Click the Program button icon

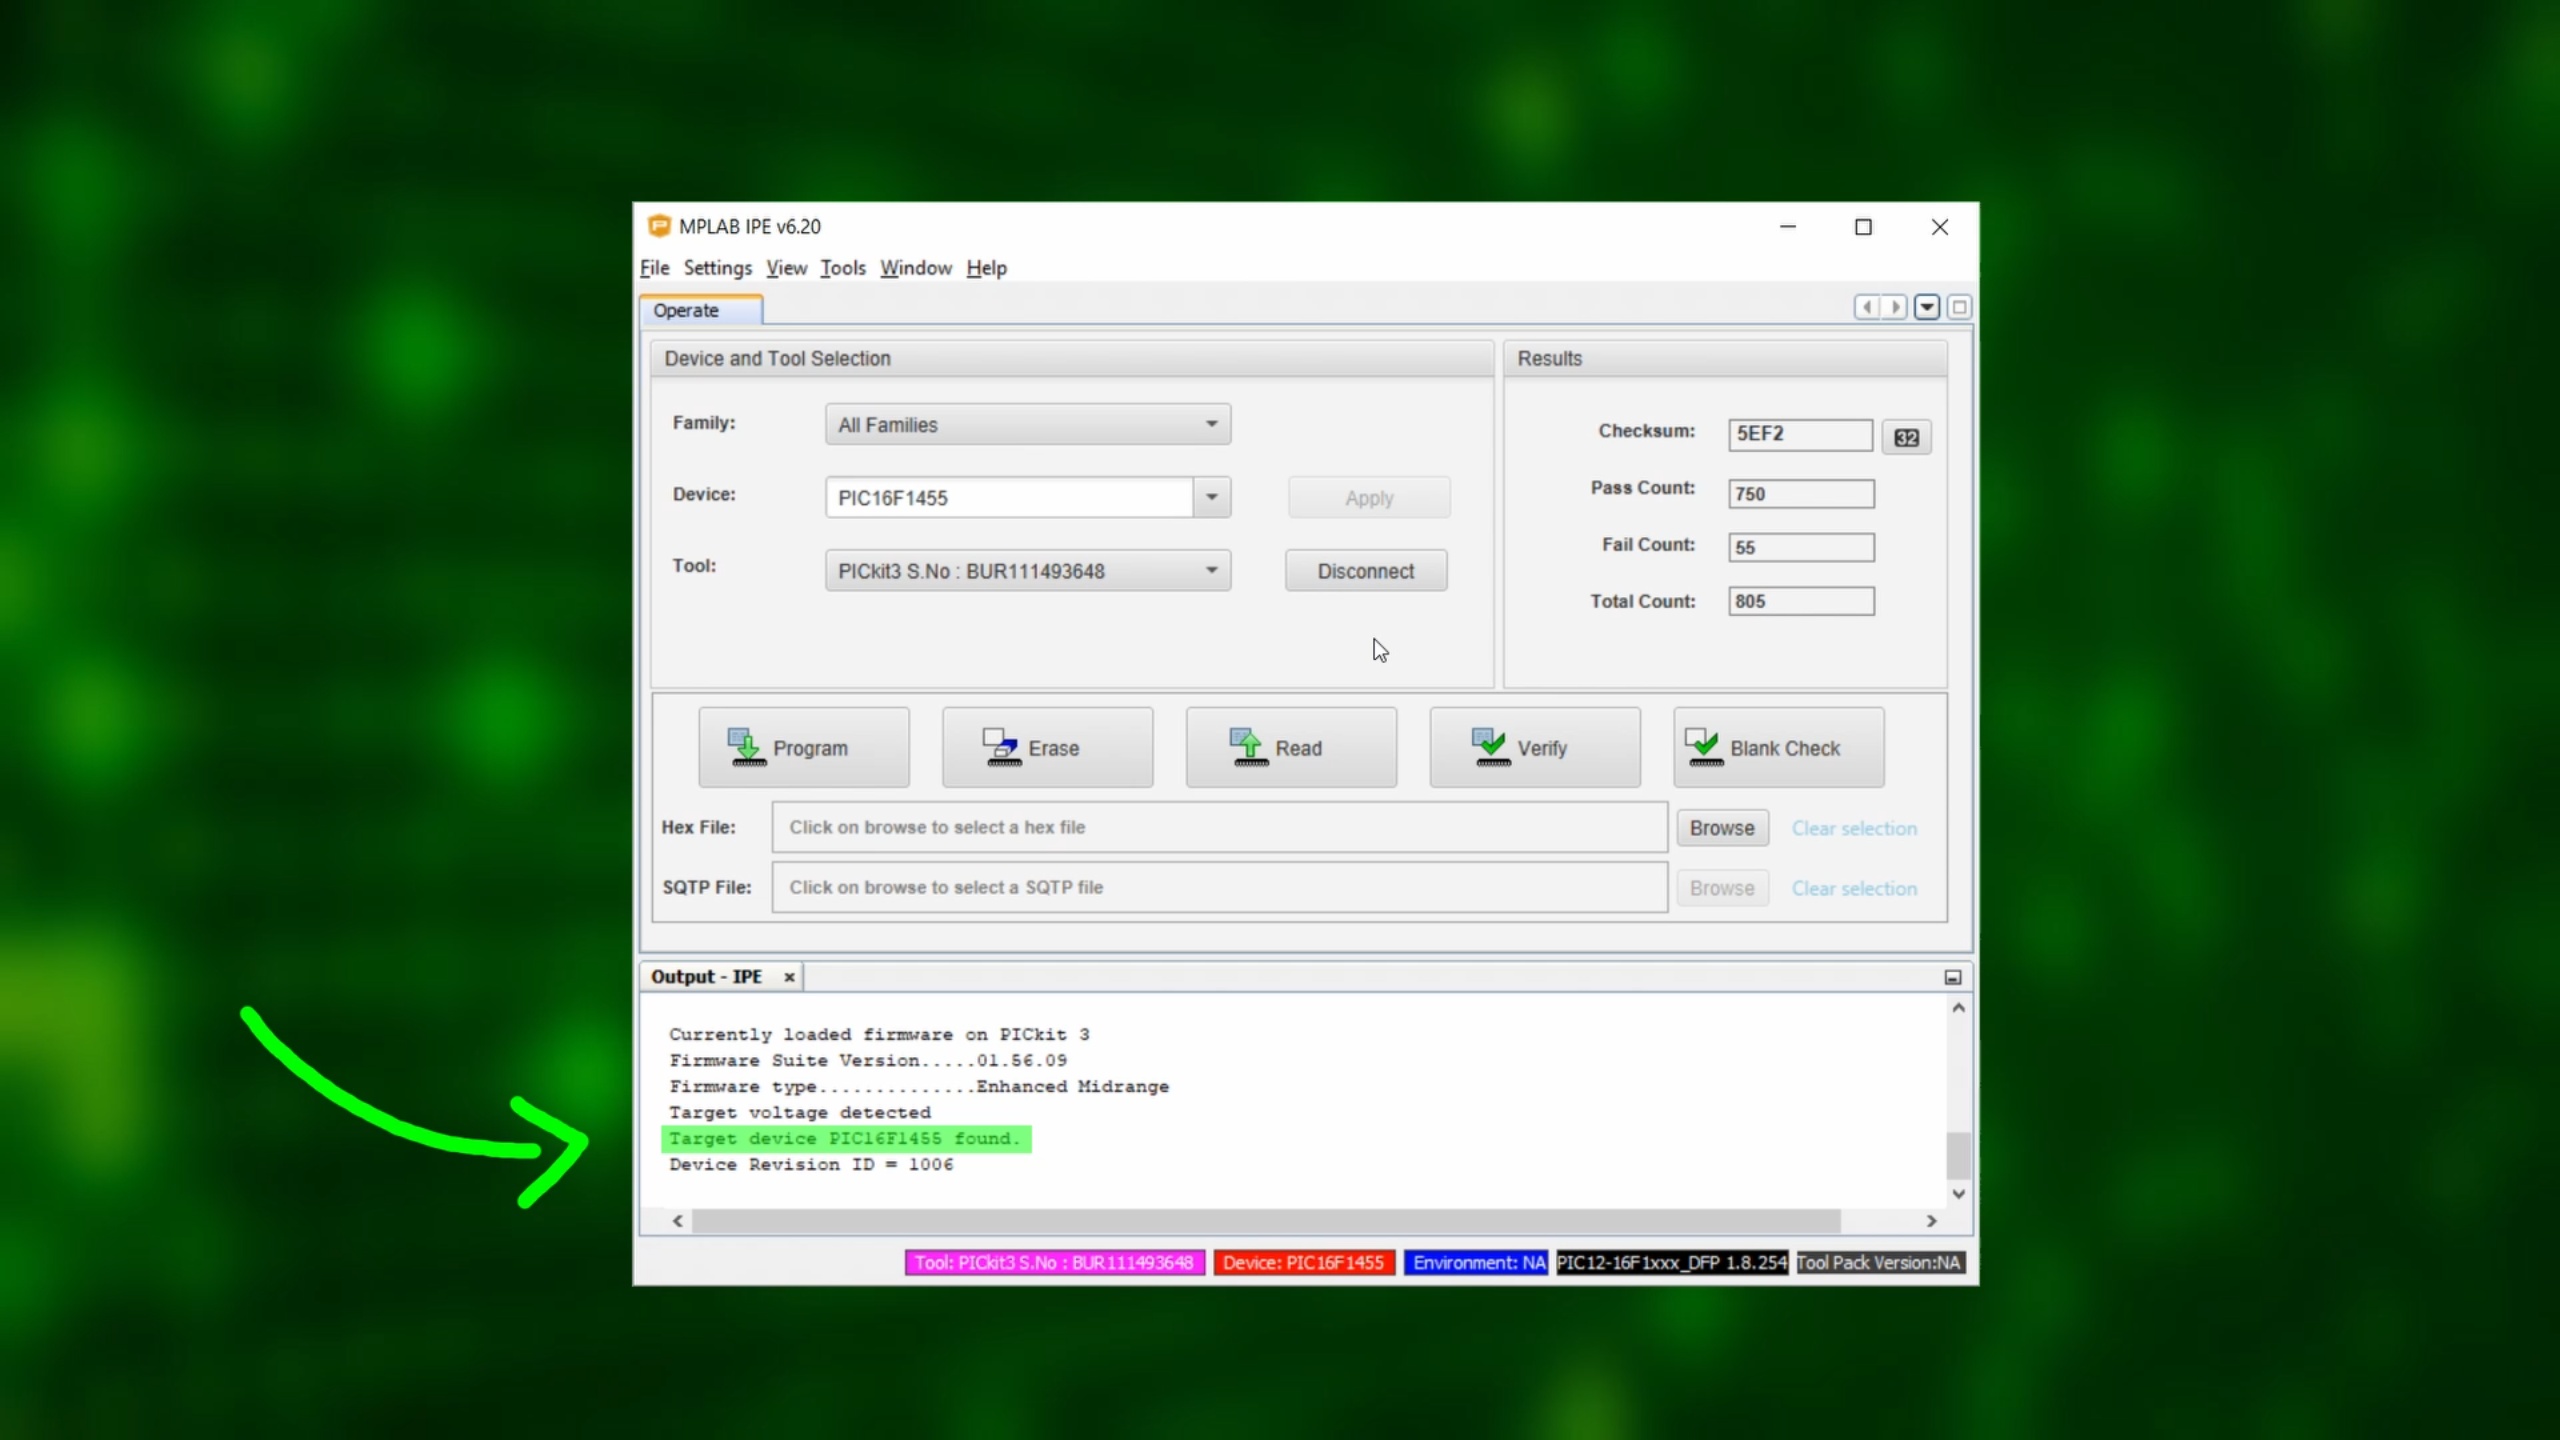point(746,747)
